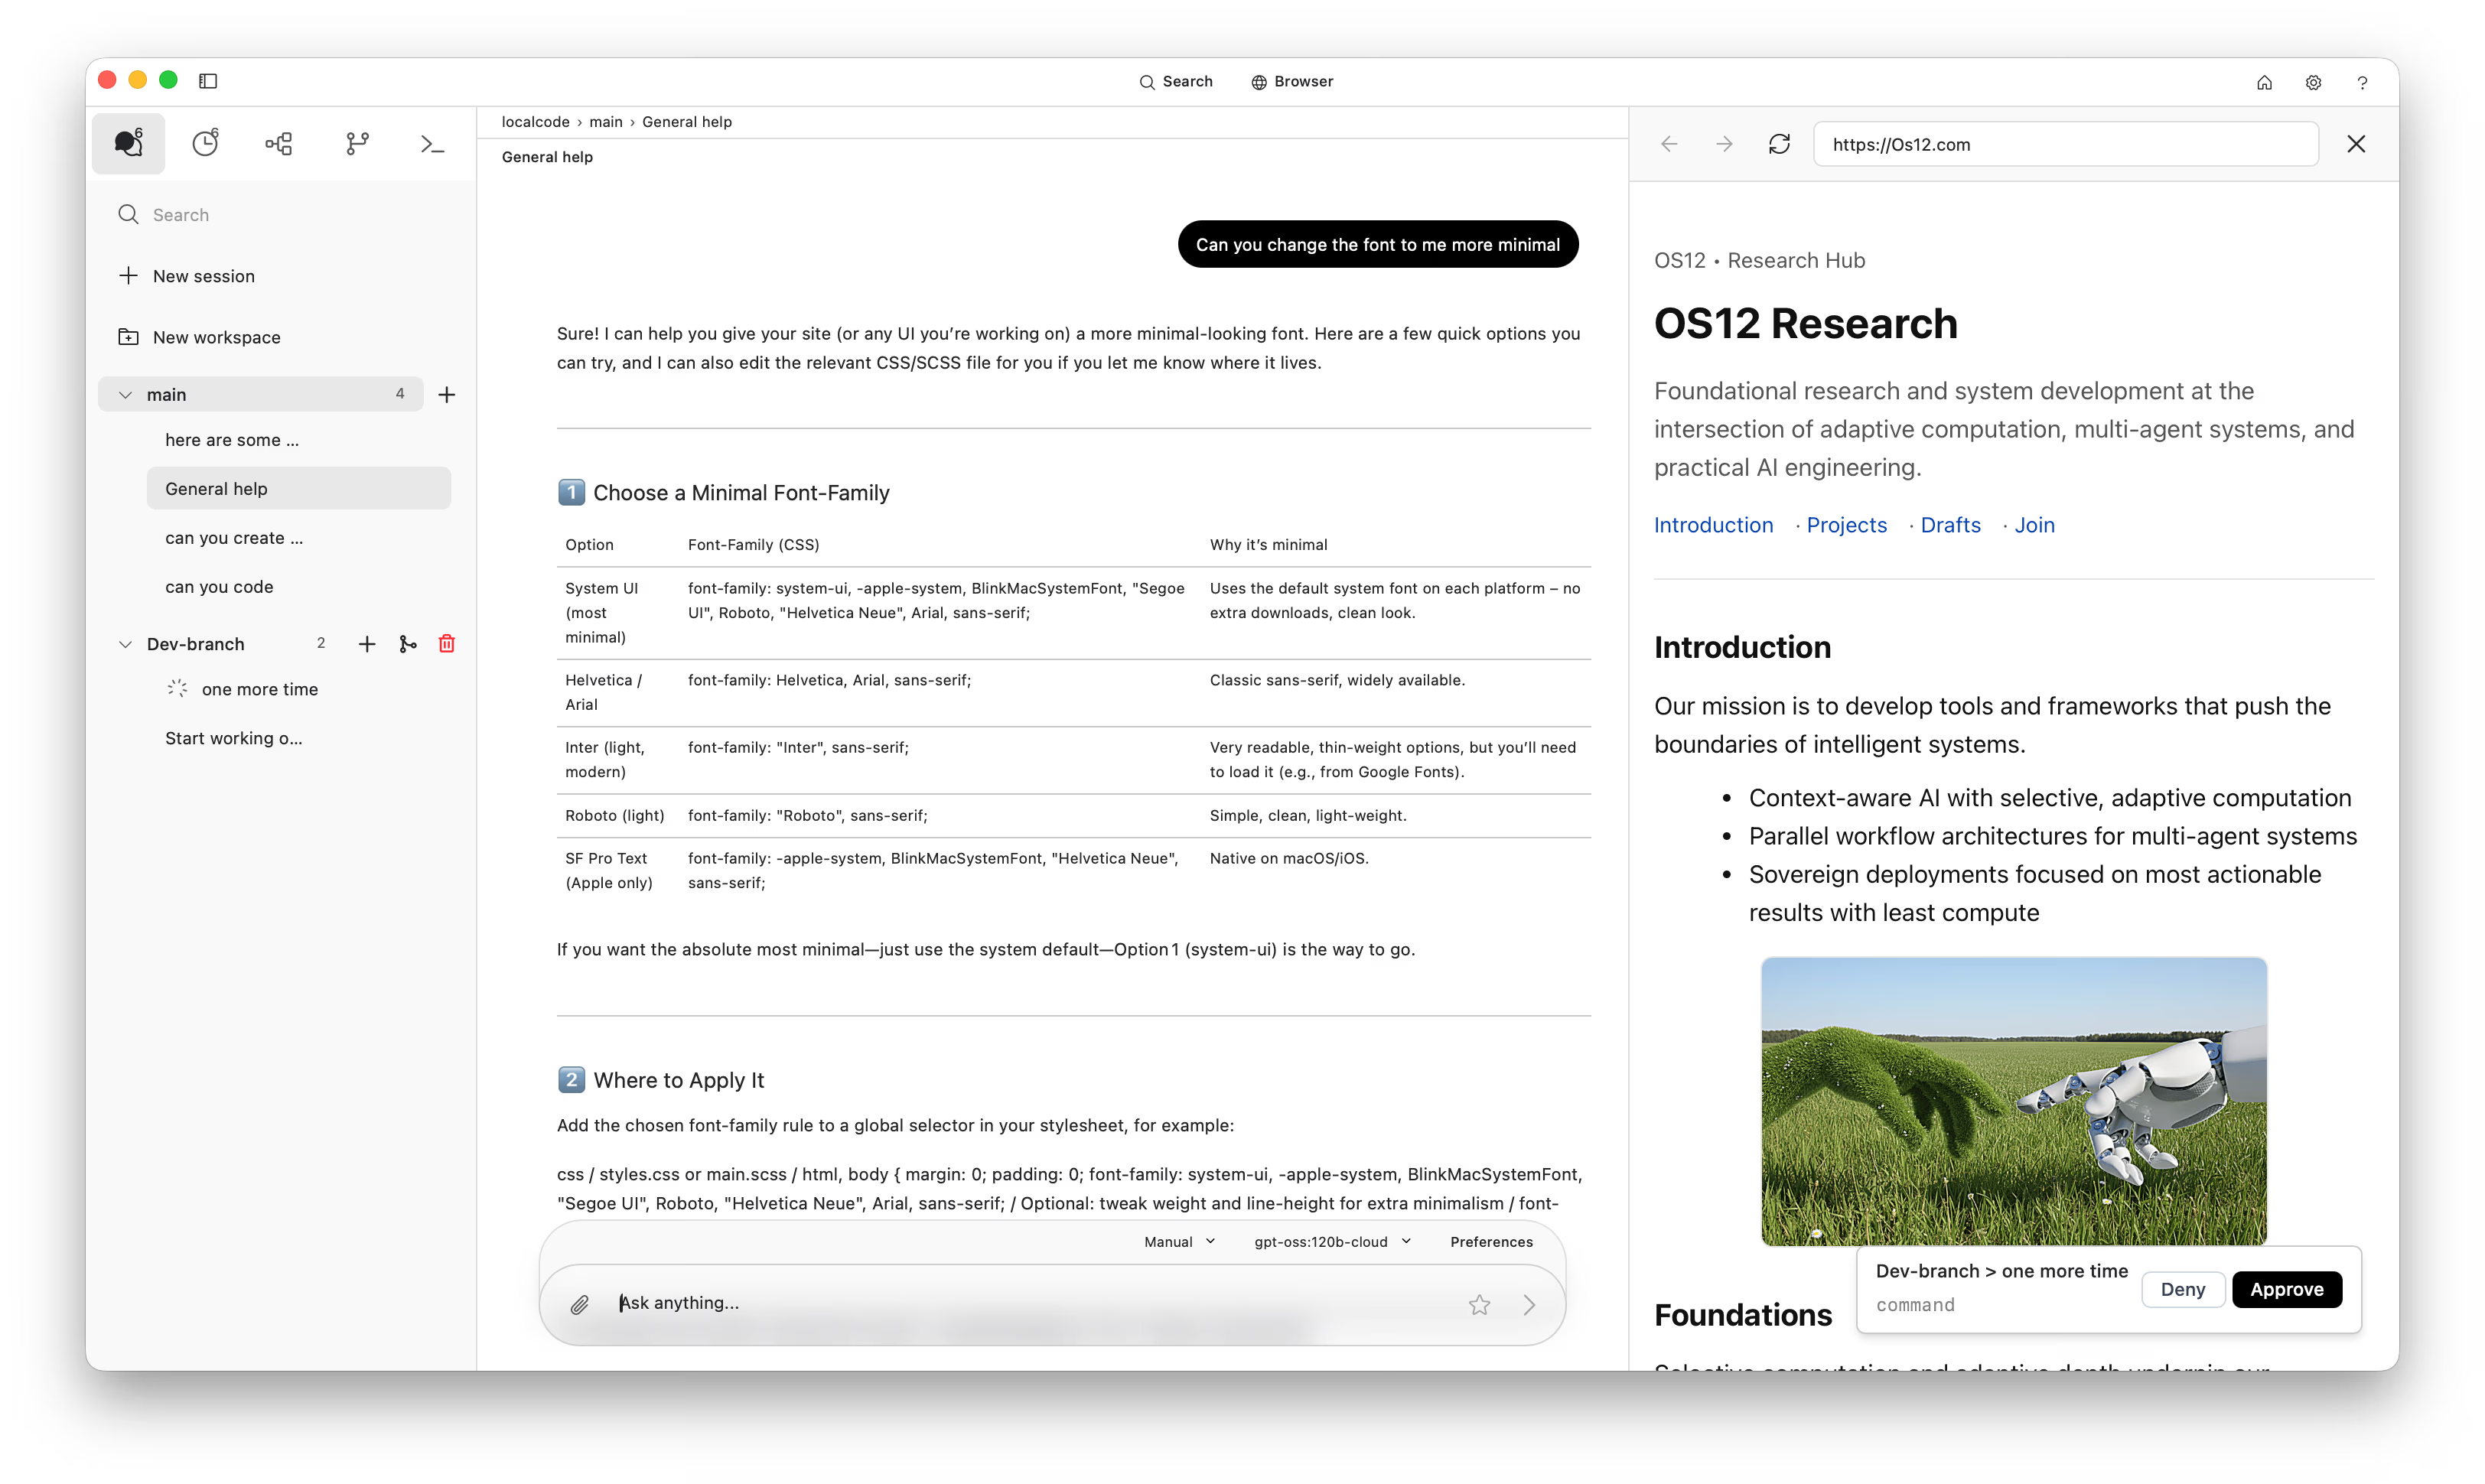Select the 'can you create ...' session
2485x1484 pixels.
(x=234, y=538)
